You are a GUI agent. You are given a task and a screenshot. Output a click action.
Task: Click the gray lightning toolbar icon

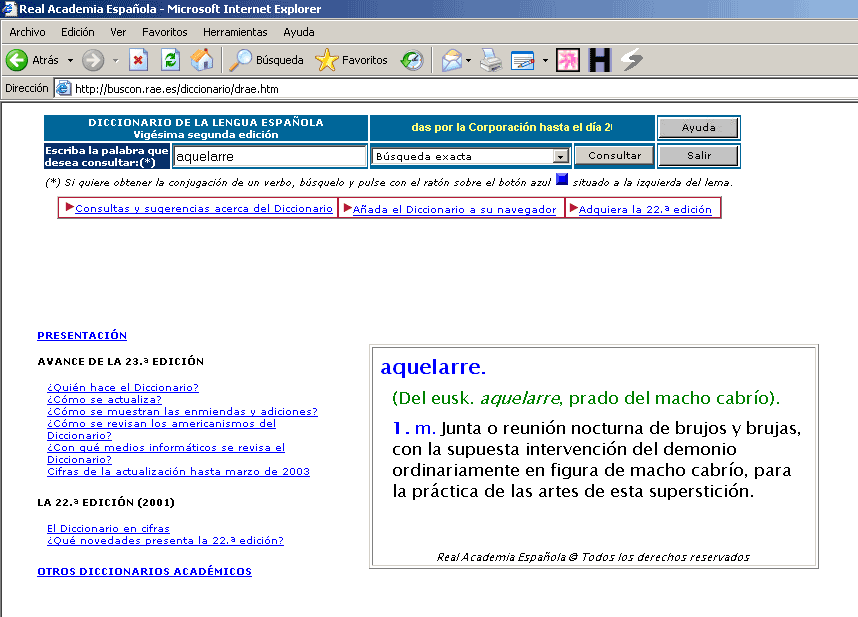[x=632, y=60]
